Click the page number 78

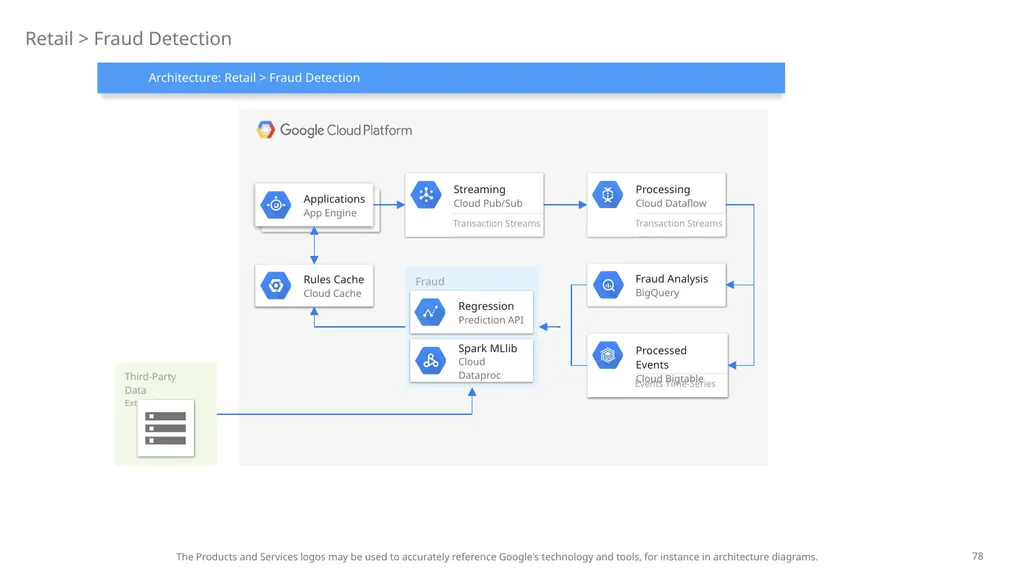click(x=978, y=556)
